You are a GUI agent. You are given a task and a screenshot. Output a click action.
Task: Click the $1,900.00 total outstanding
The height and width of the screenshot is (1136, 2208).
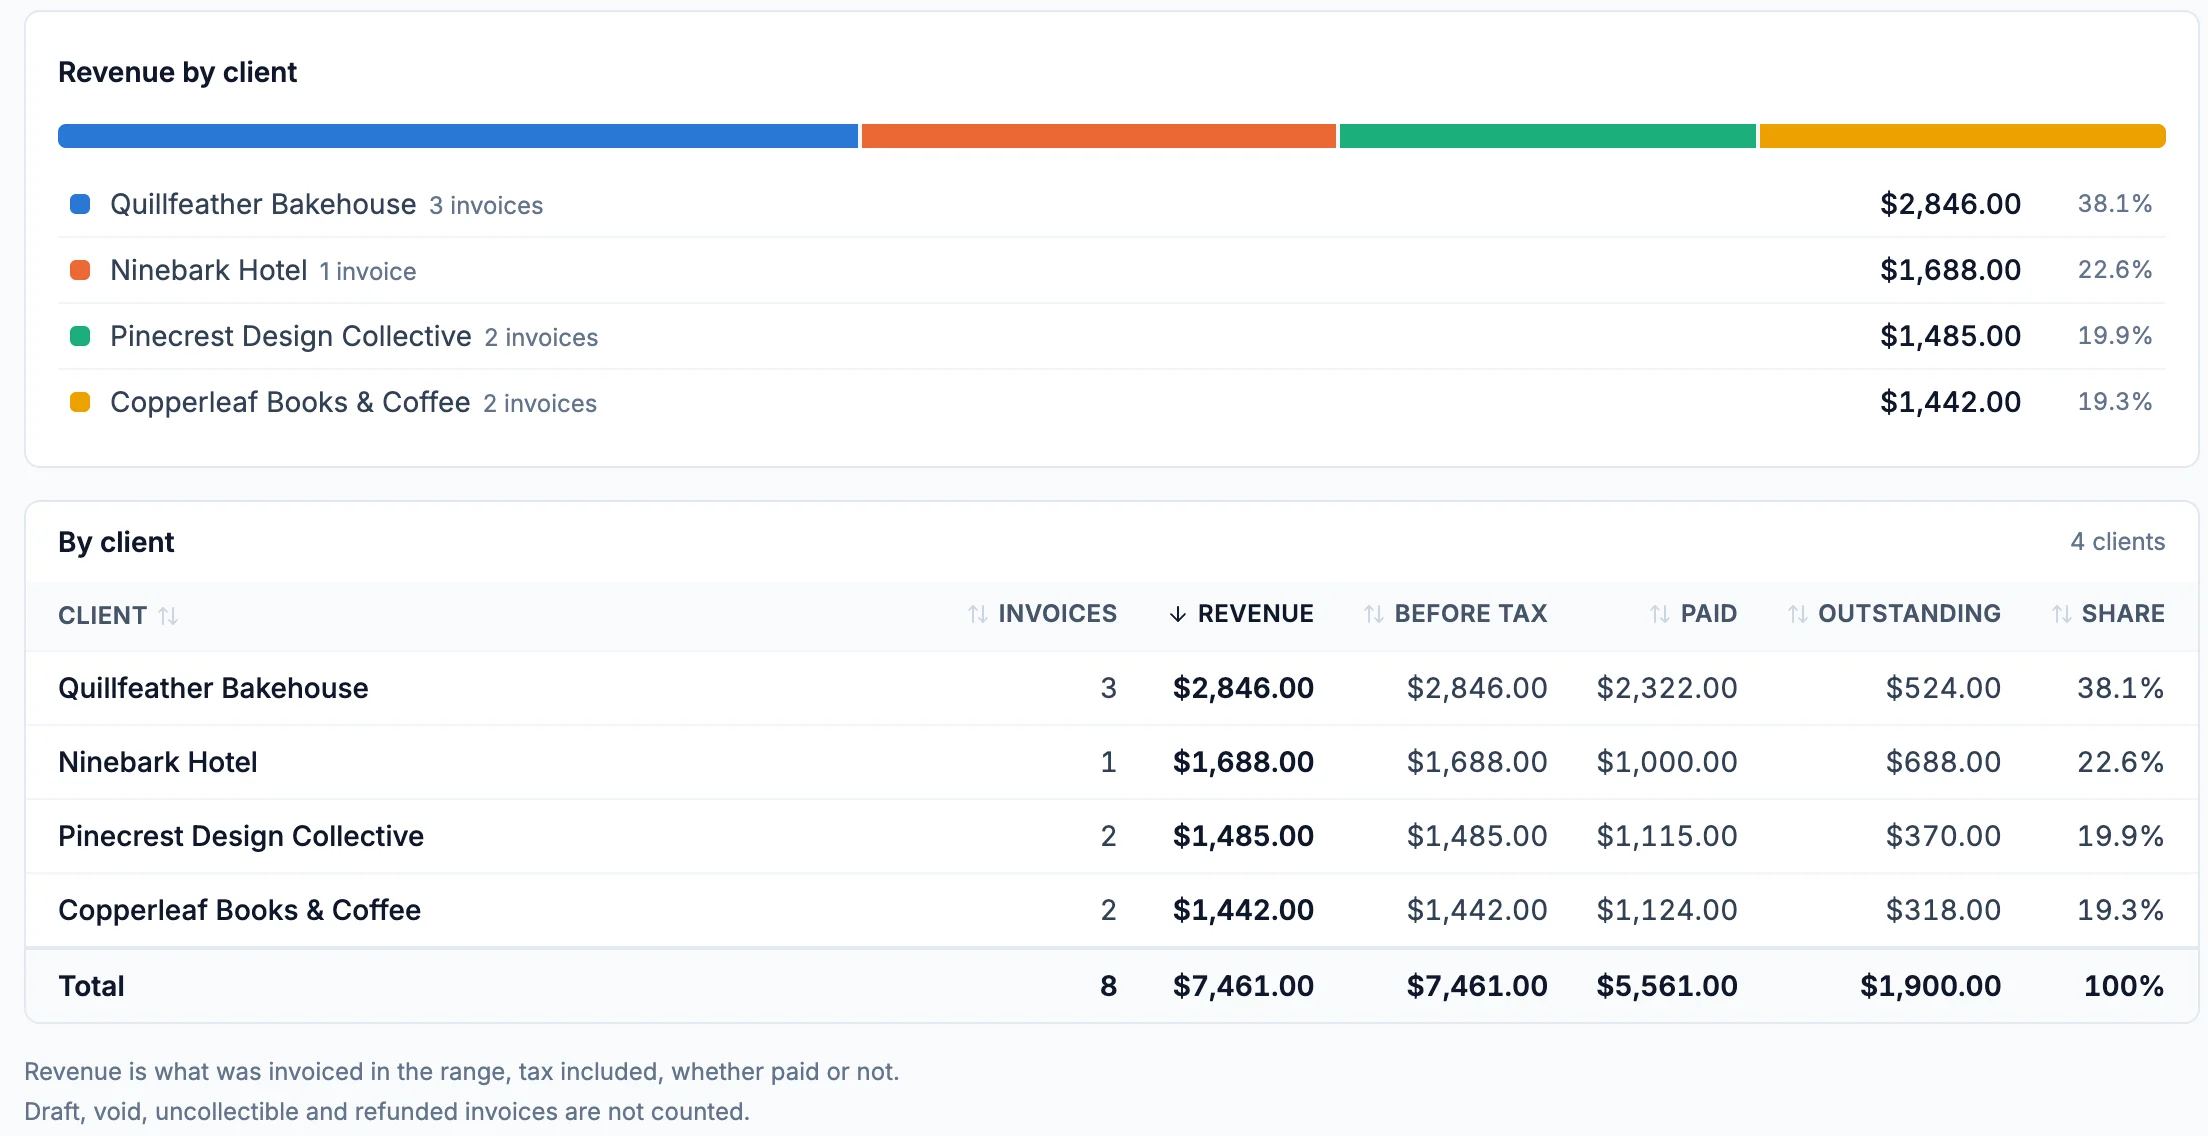[x=1930, y=986]
